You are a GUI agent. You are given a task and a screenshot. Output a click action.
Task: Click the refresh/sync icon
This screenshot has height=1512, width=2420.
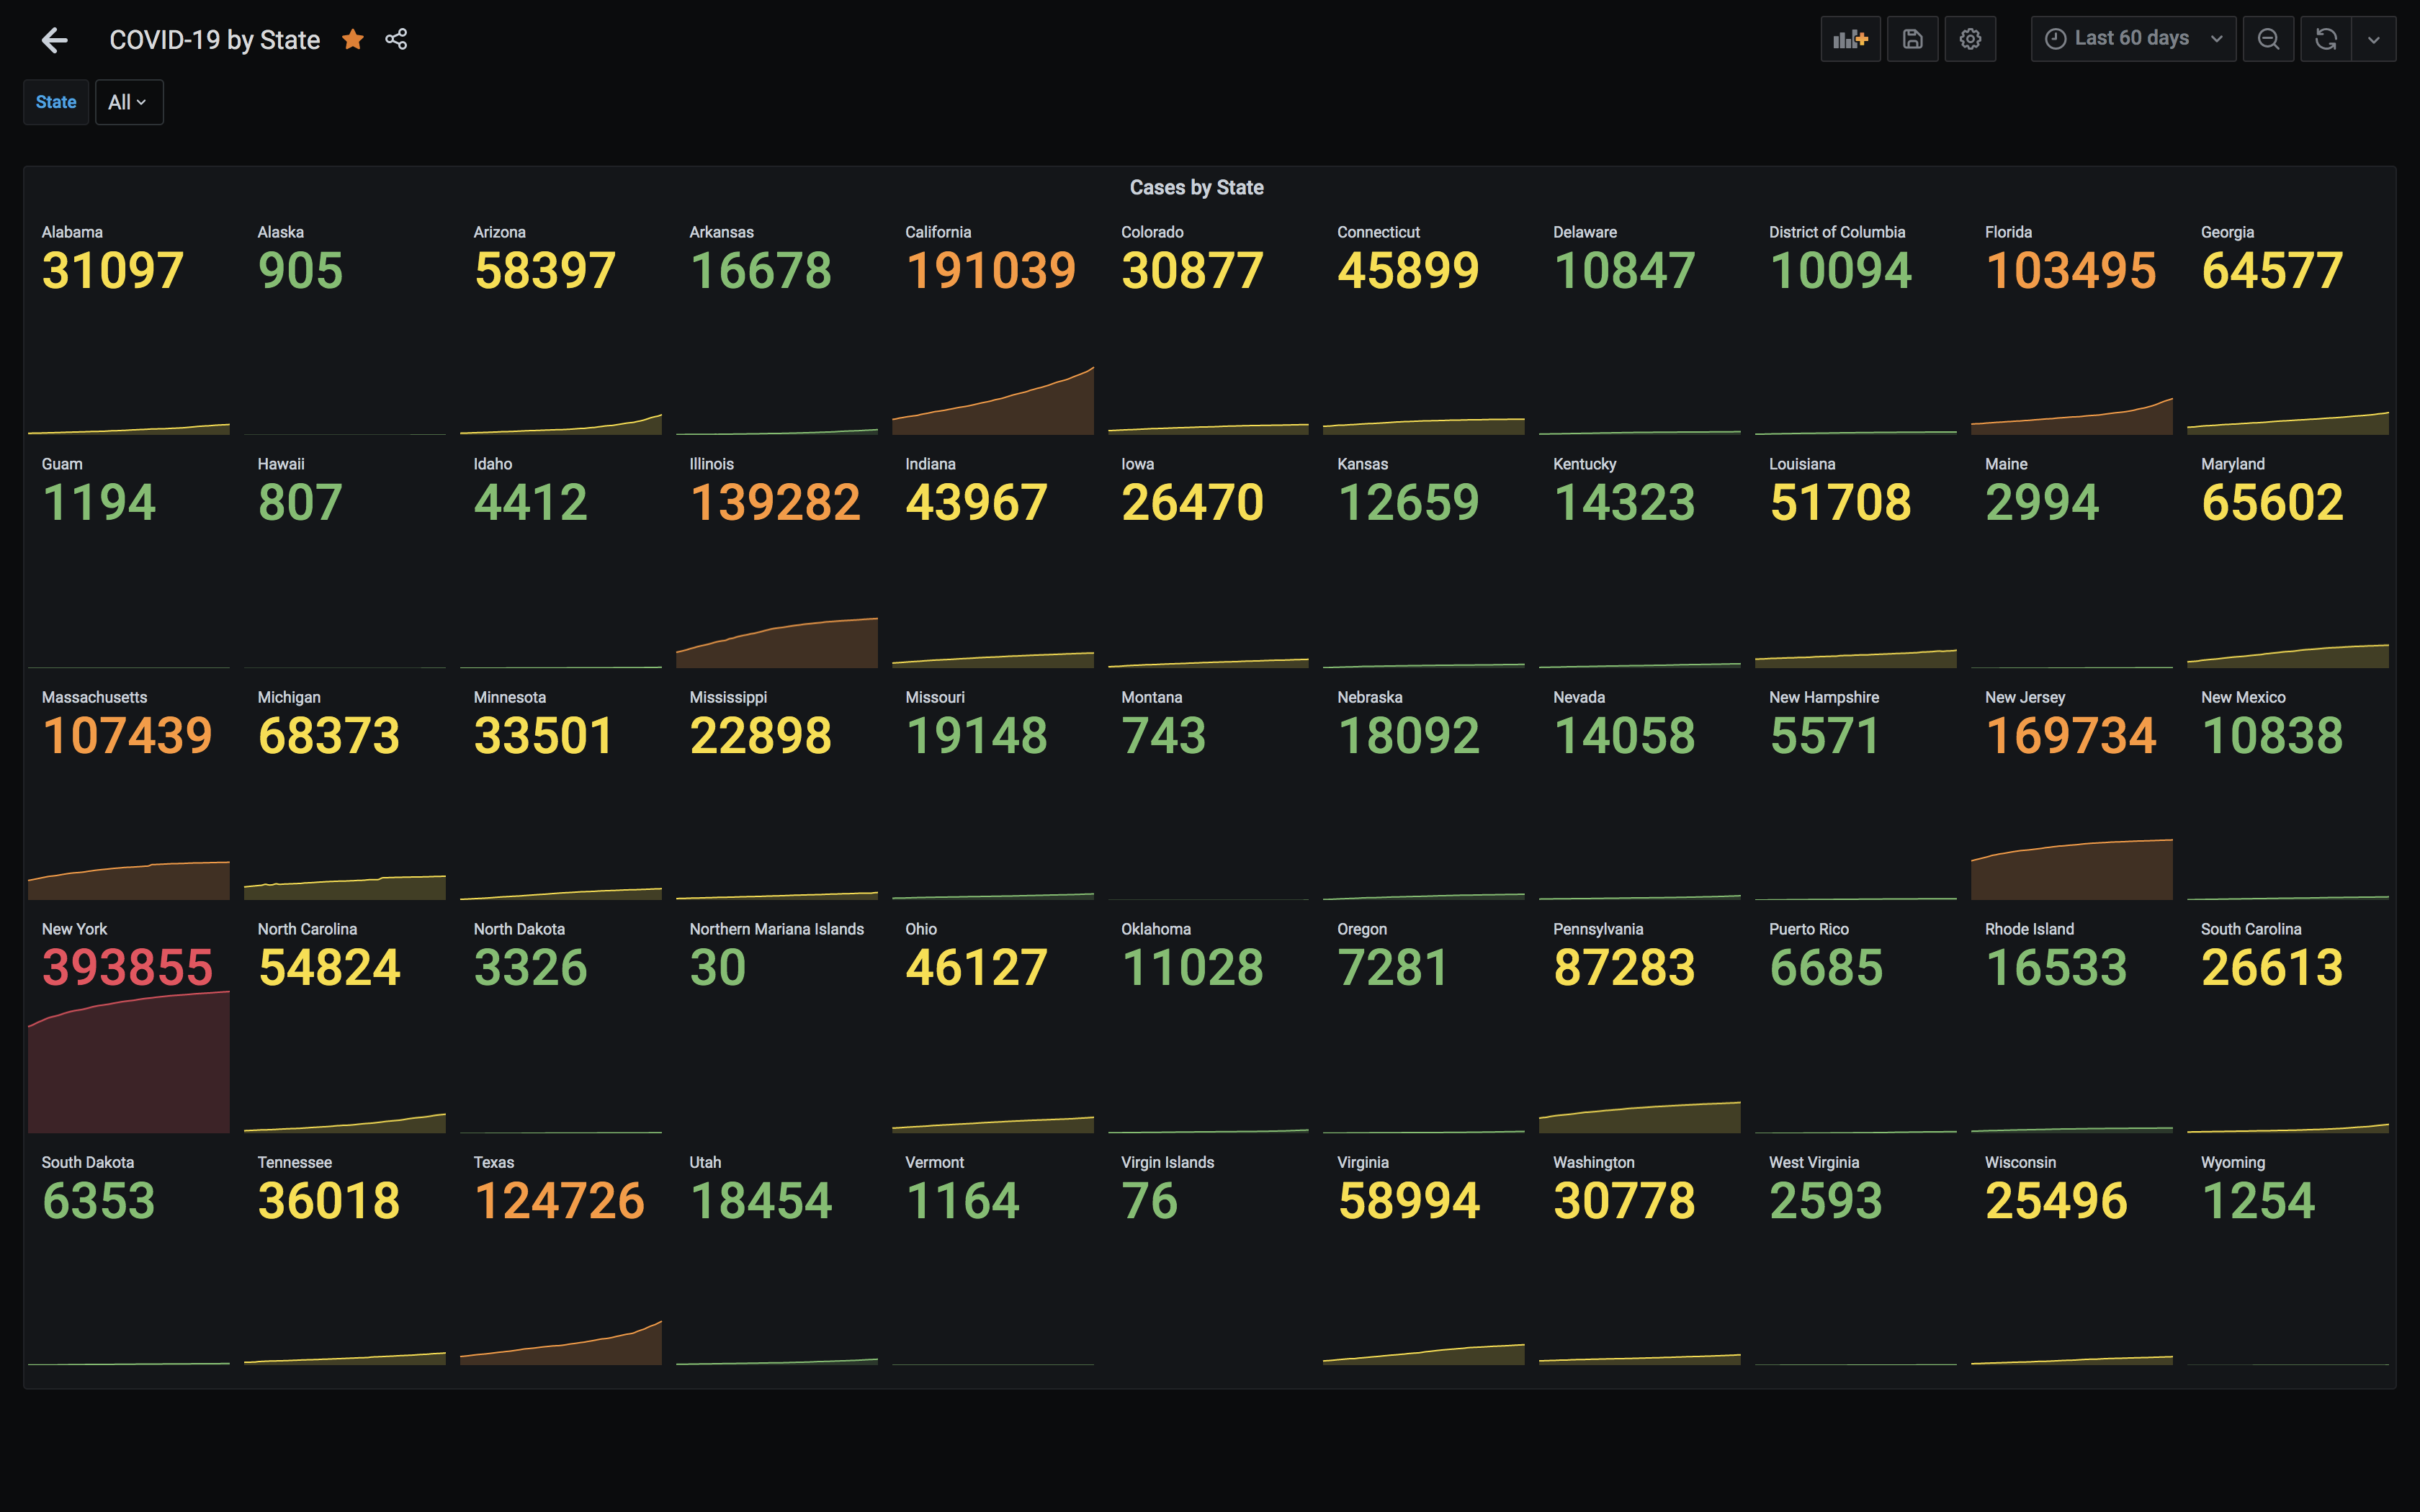[x=2326, y=38]
